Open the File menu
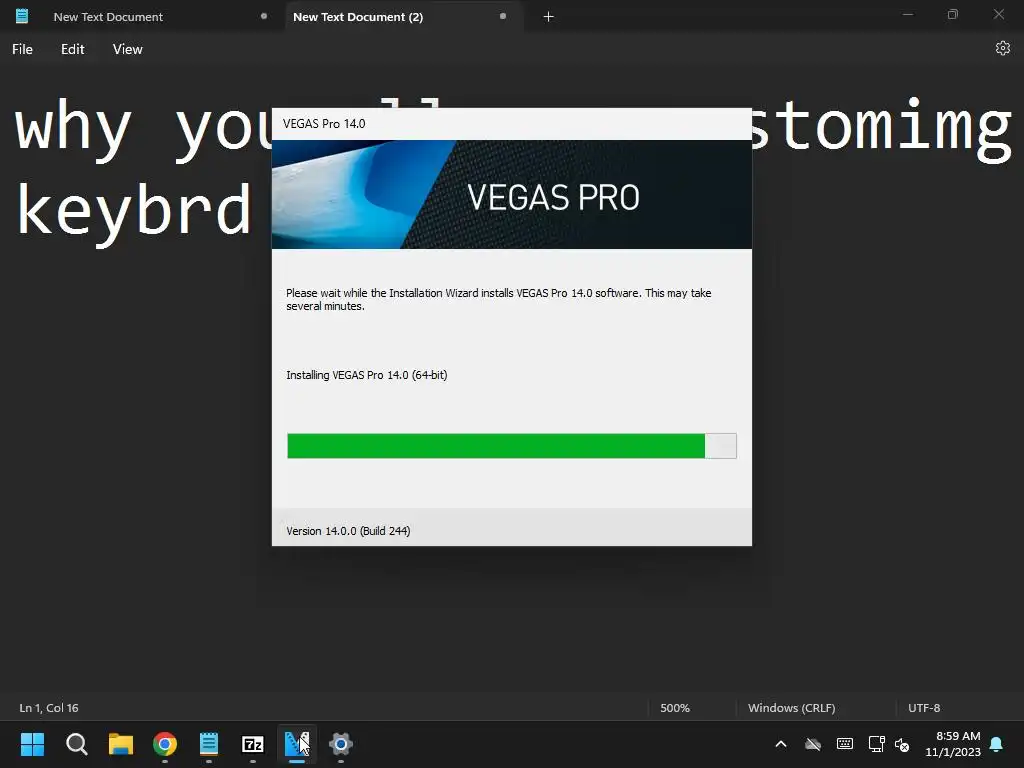The image size is (1024, 768). coord(22,50)
